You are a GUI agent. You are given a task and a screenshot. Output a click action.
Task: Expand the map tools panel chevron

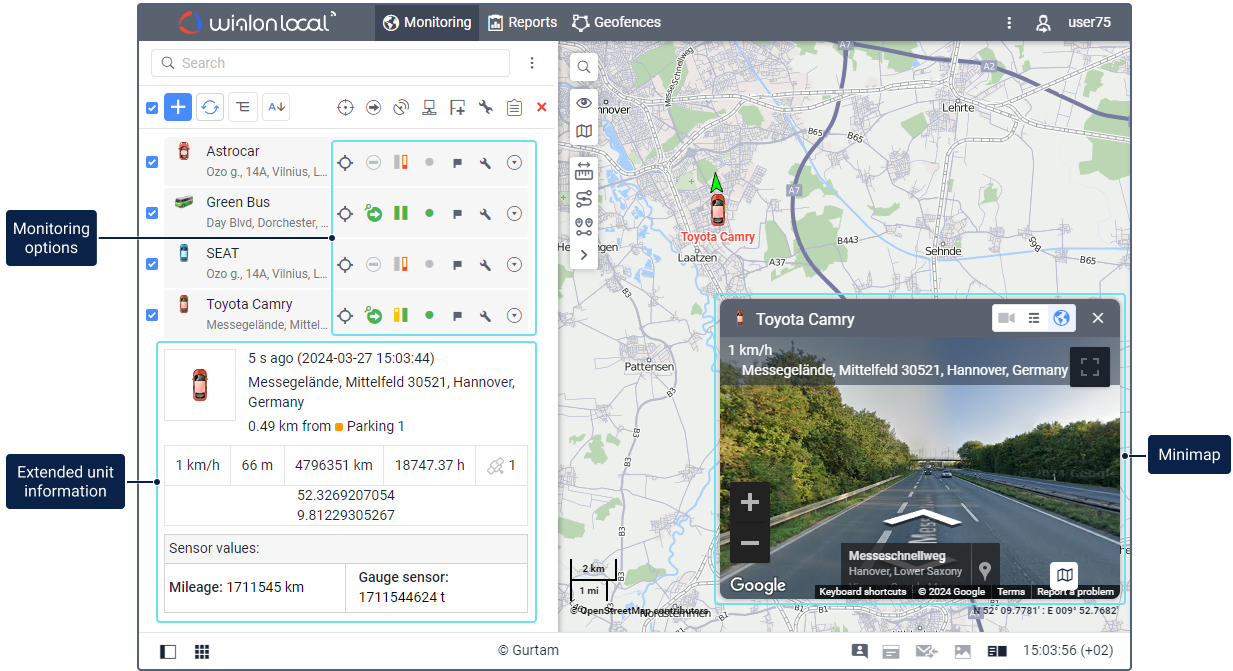pyautogui.click(x=584, y=255)
